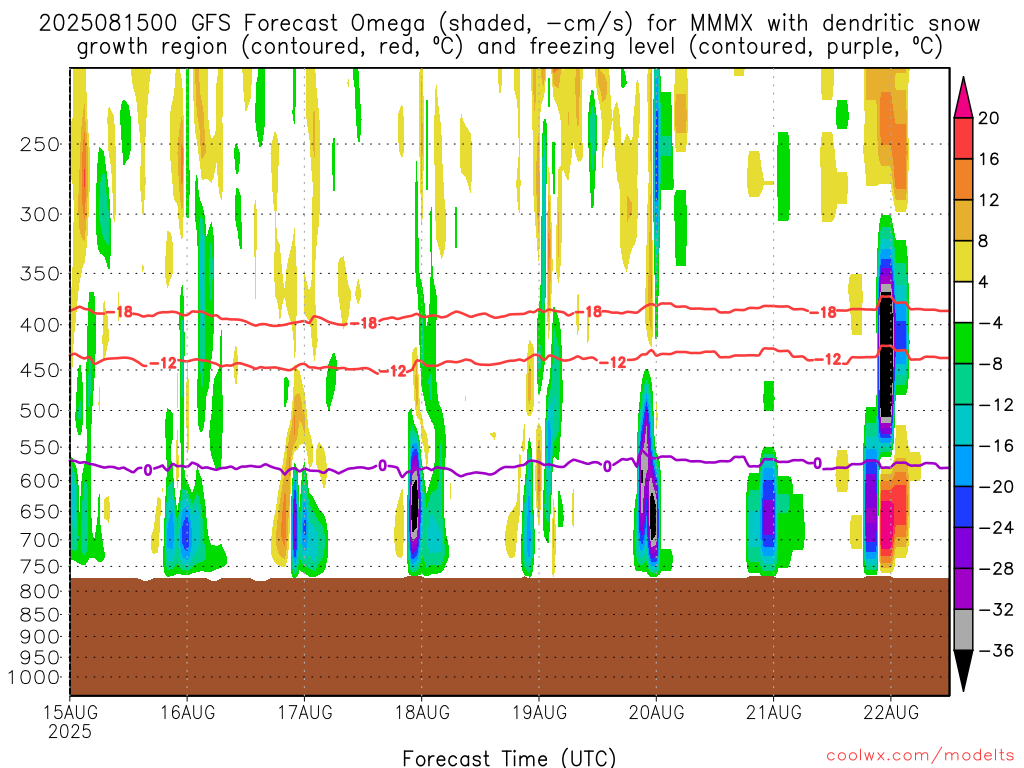1024x768 pixels.
Task: Click the 400 pressure level label
Action: [x=40, y=325]
